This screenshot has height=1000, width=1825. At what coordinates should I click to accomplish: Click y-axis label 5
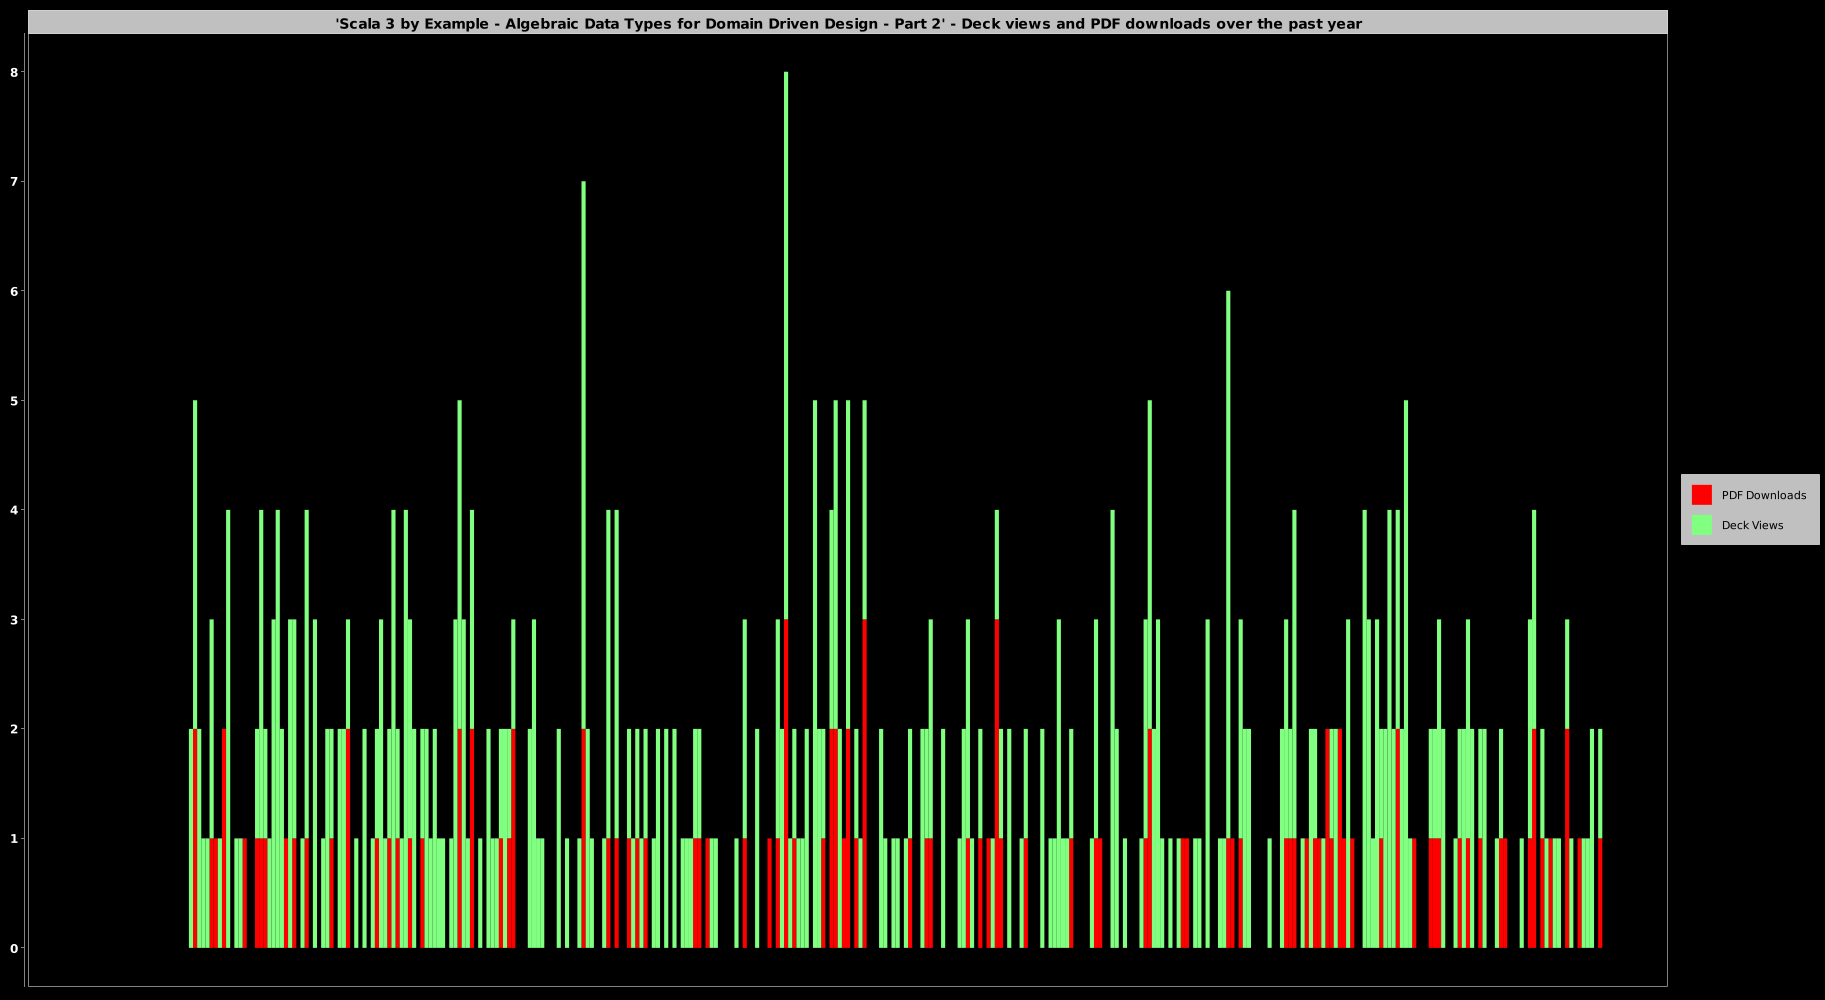coord(14,401)
